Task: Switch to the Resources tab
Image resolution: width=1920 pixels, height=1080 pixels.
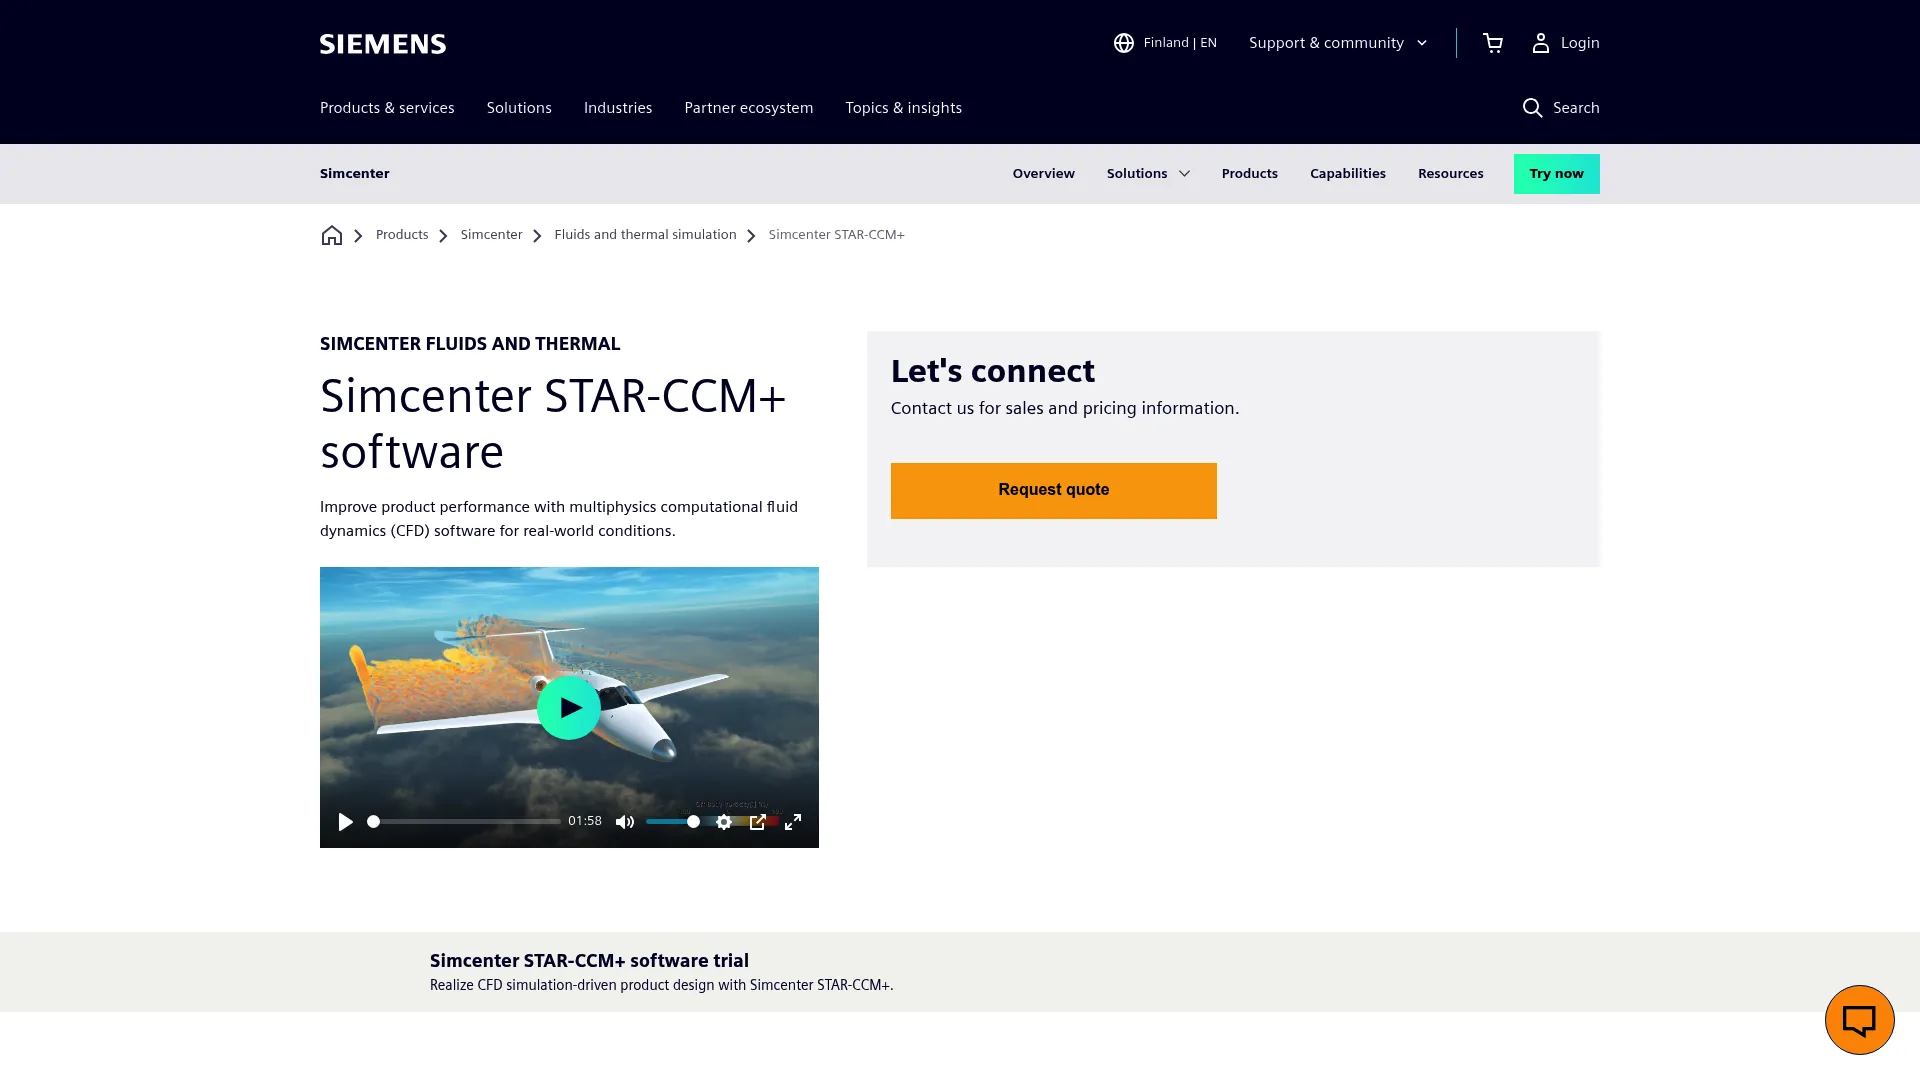Action: [1451, 174]
